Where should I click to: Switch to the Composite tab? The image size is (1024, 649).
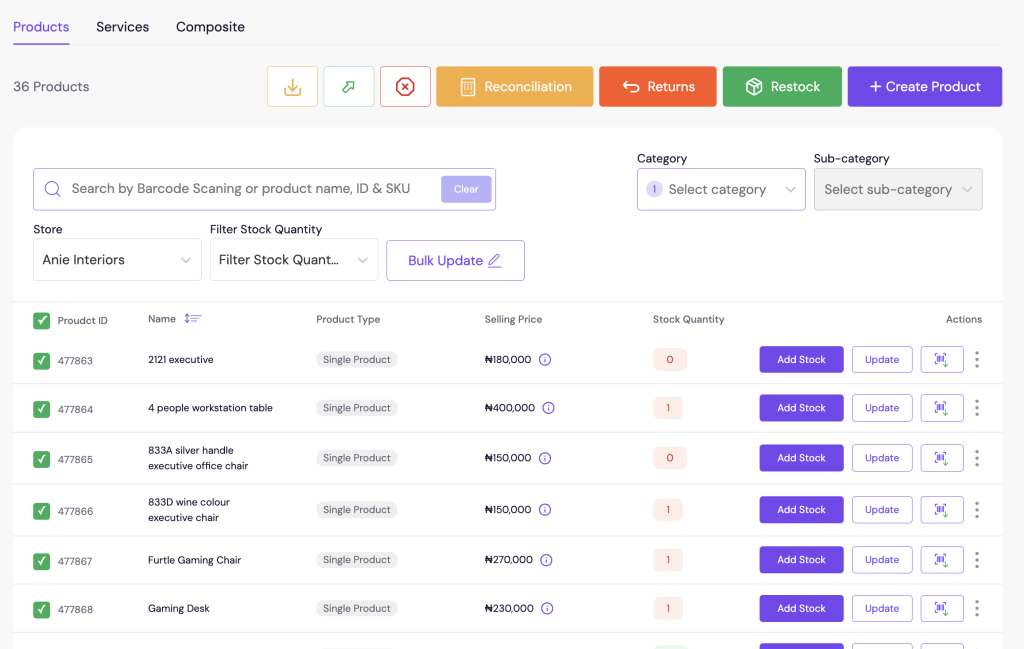click(210, 27)
